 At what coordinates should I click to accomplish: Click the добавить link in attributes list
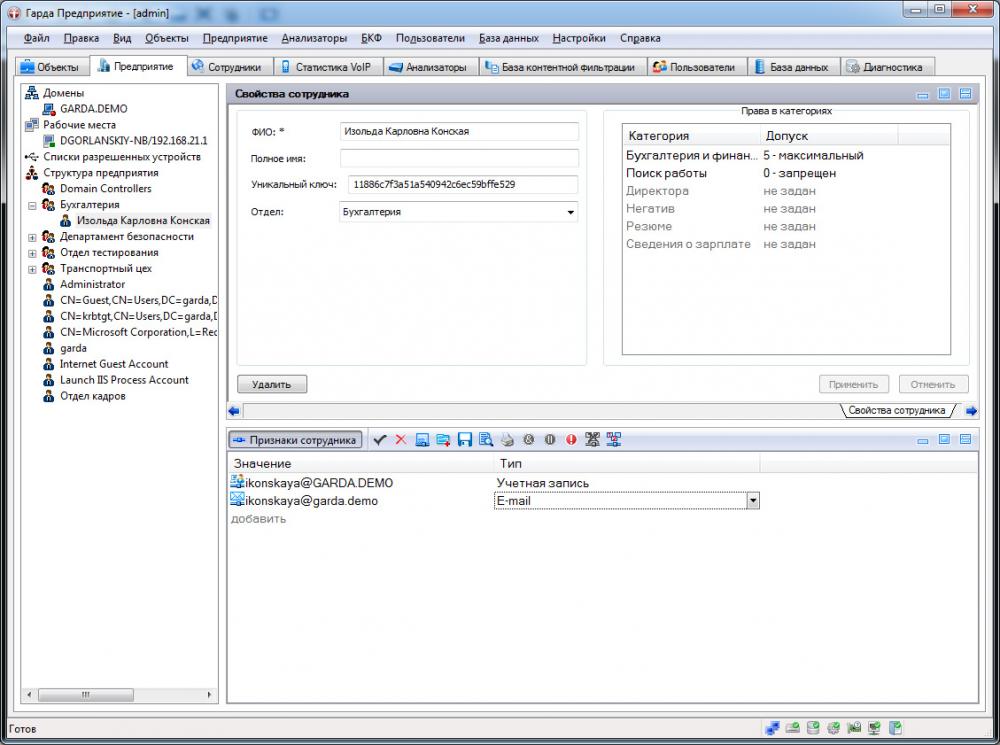pyautogui.click(x=259, y=518)
